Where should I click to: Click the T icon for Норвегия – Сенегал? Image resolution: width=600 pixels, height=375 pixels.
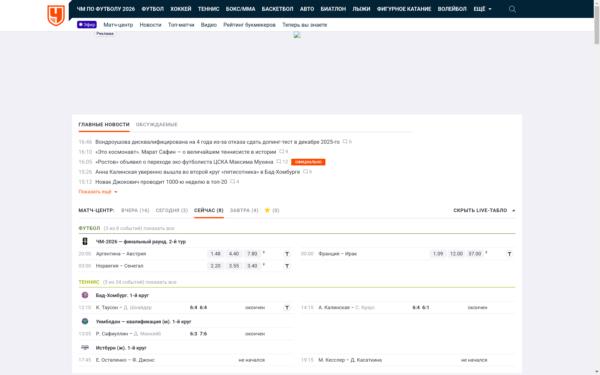tap(287, 266)
